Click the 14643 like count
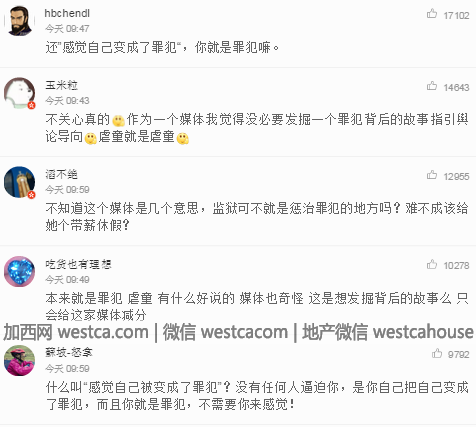Image resolution: width=476 pixels, height=427 pixels. coord(456,87)
